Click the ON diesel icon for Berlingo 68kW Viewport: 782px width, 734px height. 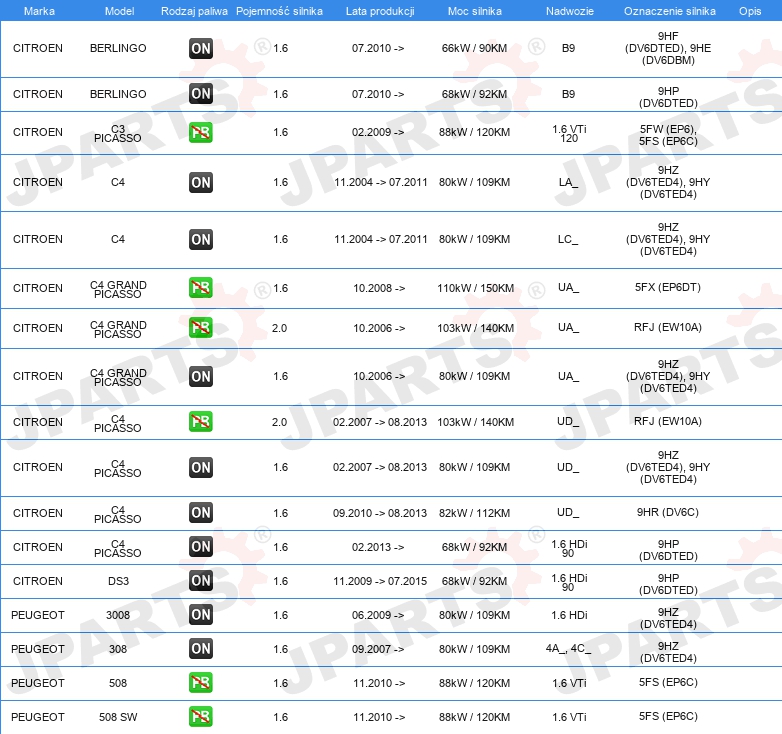coord(201,94)
